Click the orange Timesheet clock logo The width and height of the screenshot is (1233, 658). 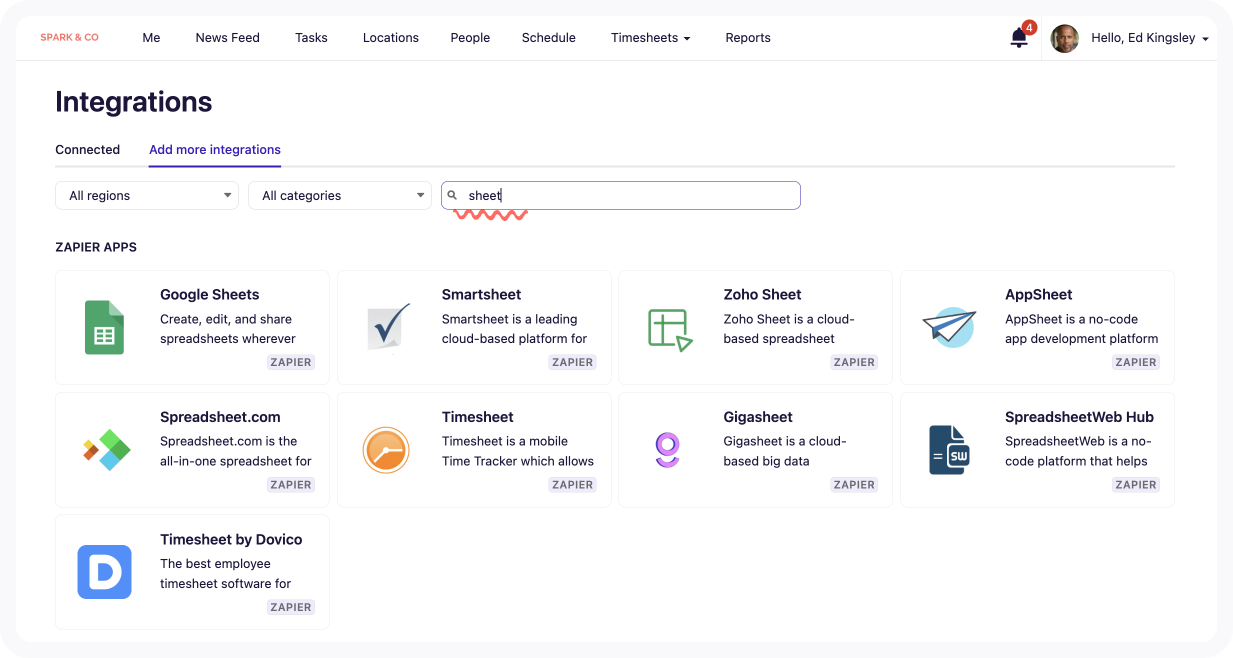[x=386, y=450]
